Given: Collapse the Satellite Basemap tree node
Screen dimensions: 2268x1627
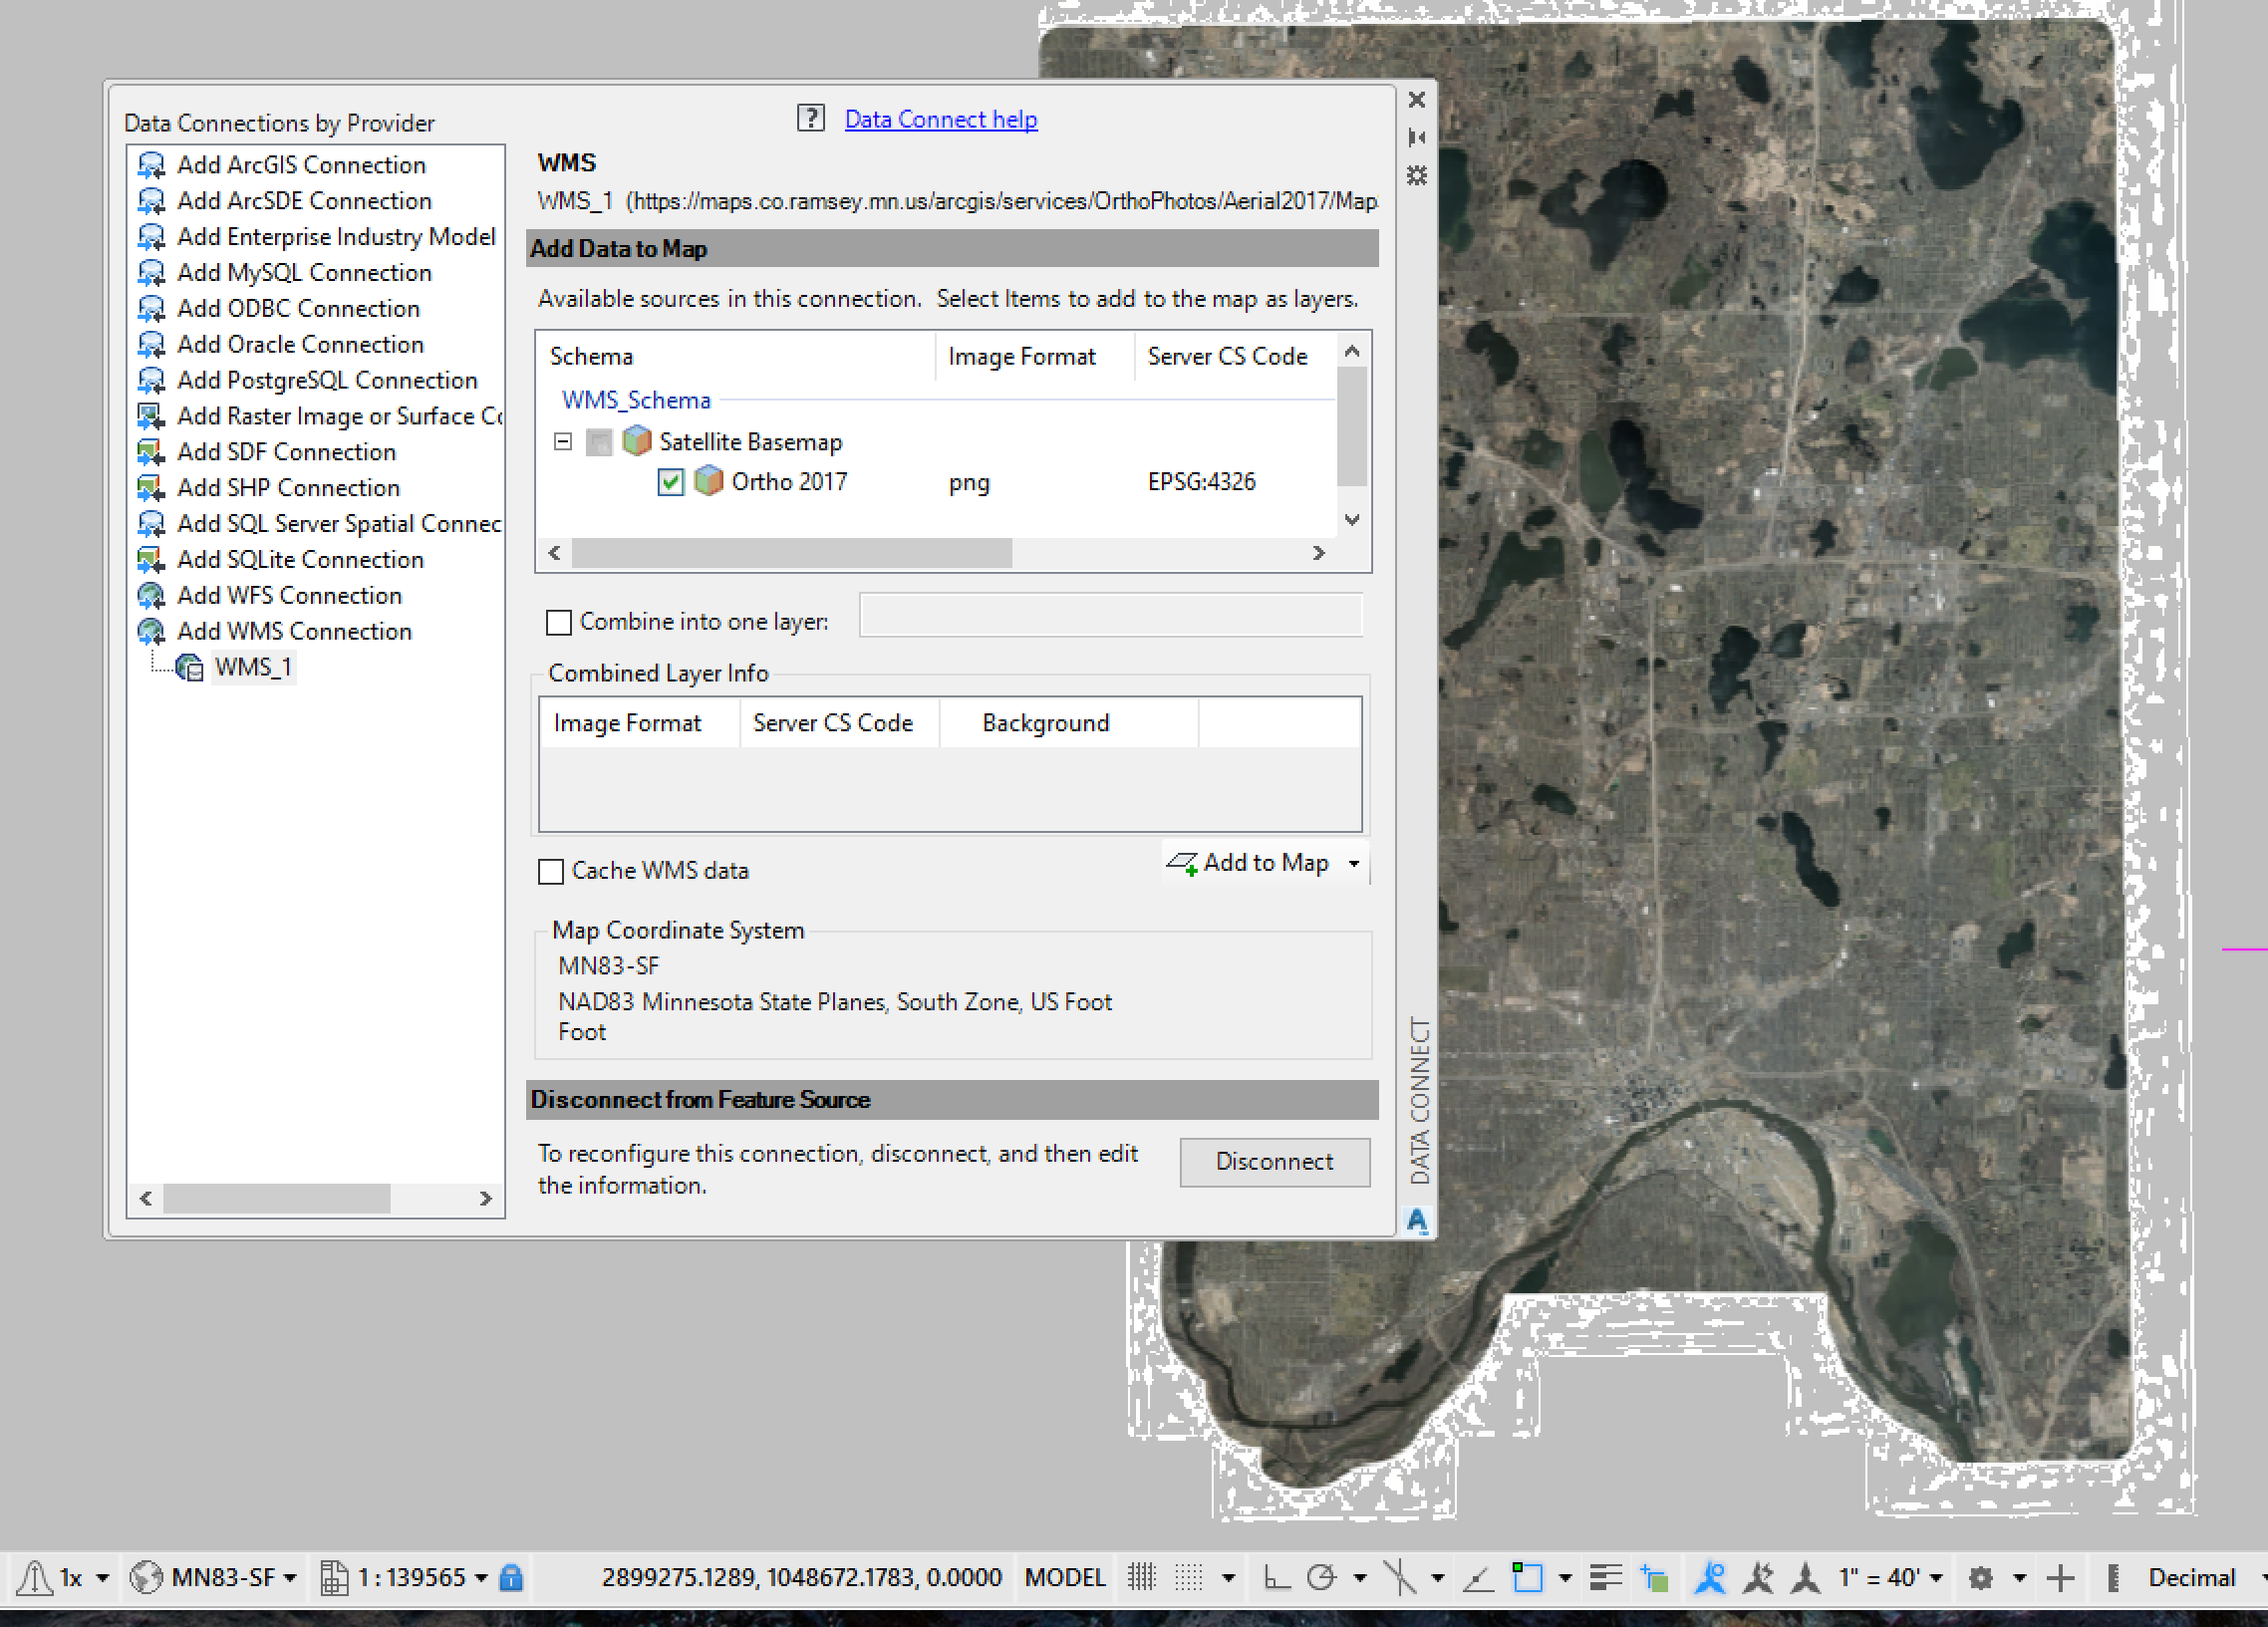Looking at the screenshot, I should pyautogui.click(x=562, y=441).
